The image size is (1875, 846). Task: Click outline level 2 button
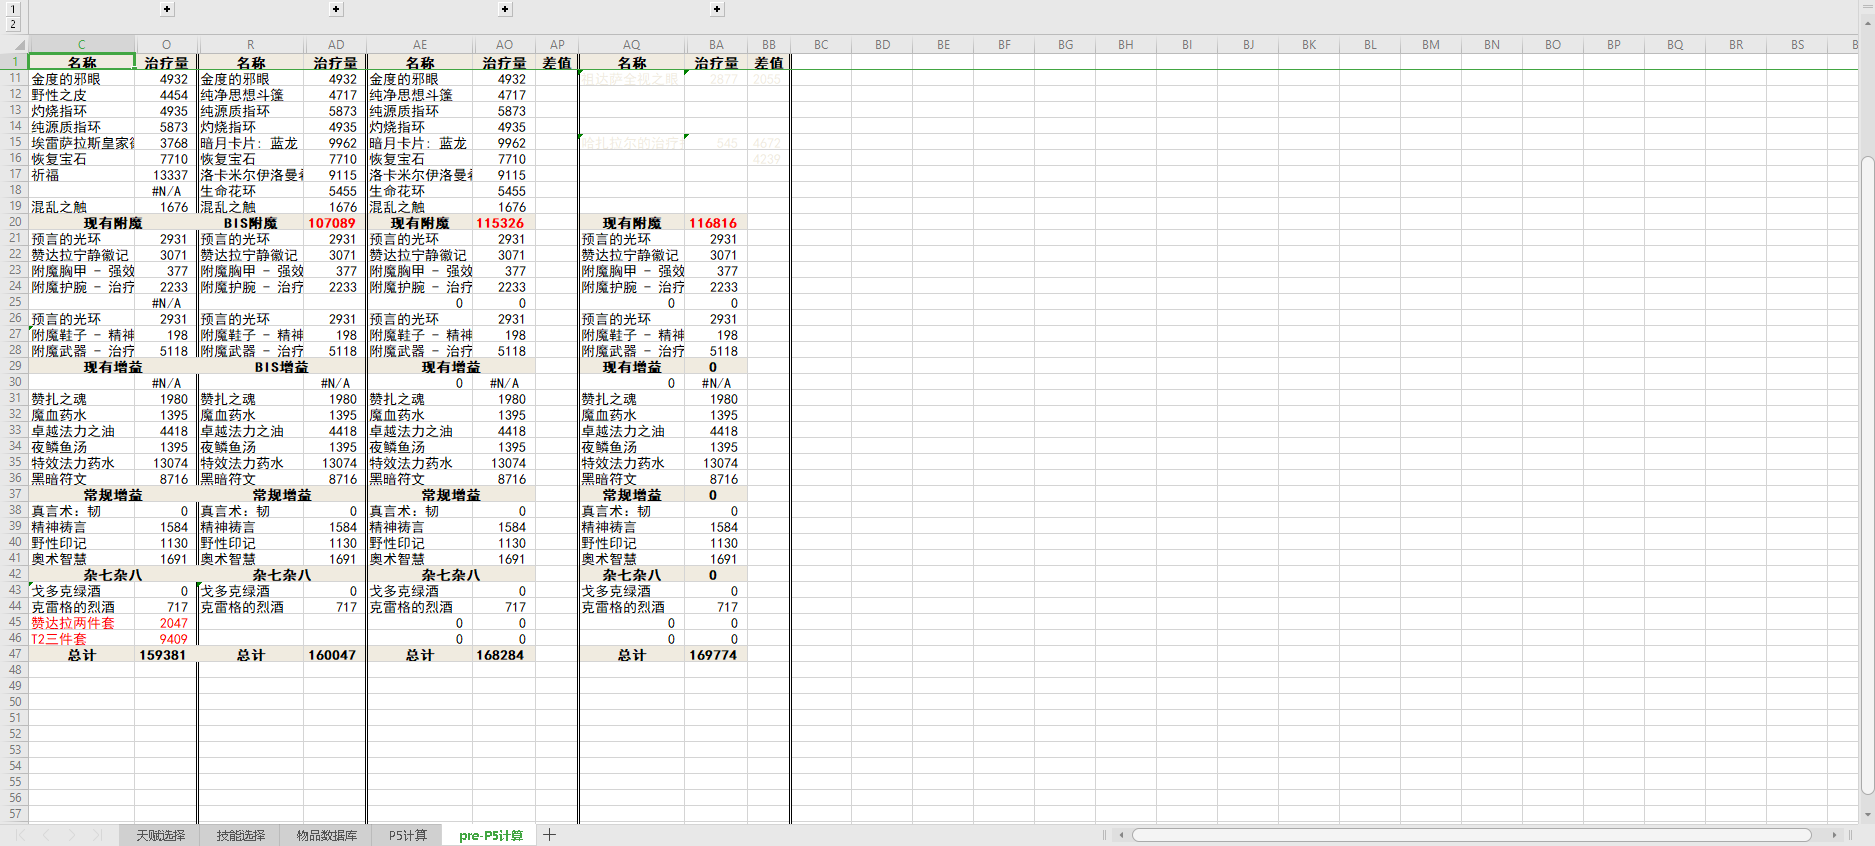(x=13, y=25)
